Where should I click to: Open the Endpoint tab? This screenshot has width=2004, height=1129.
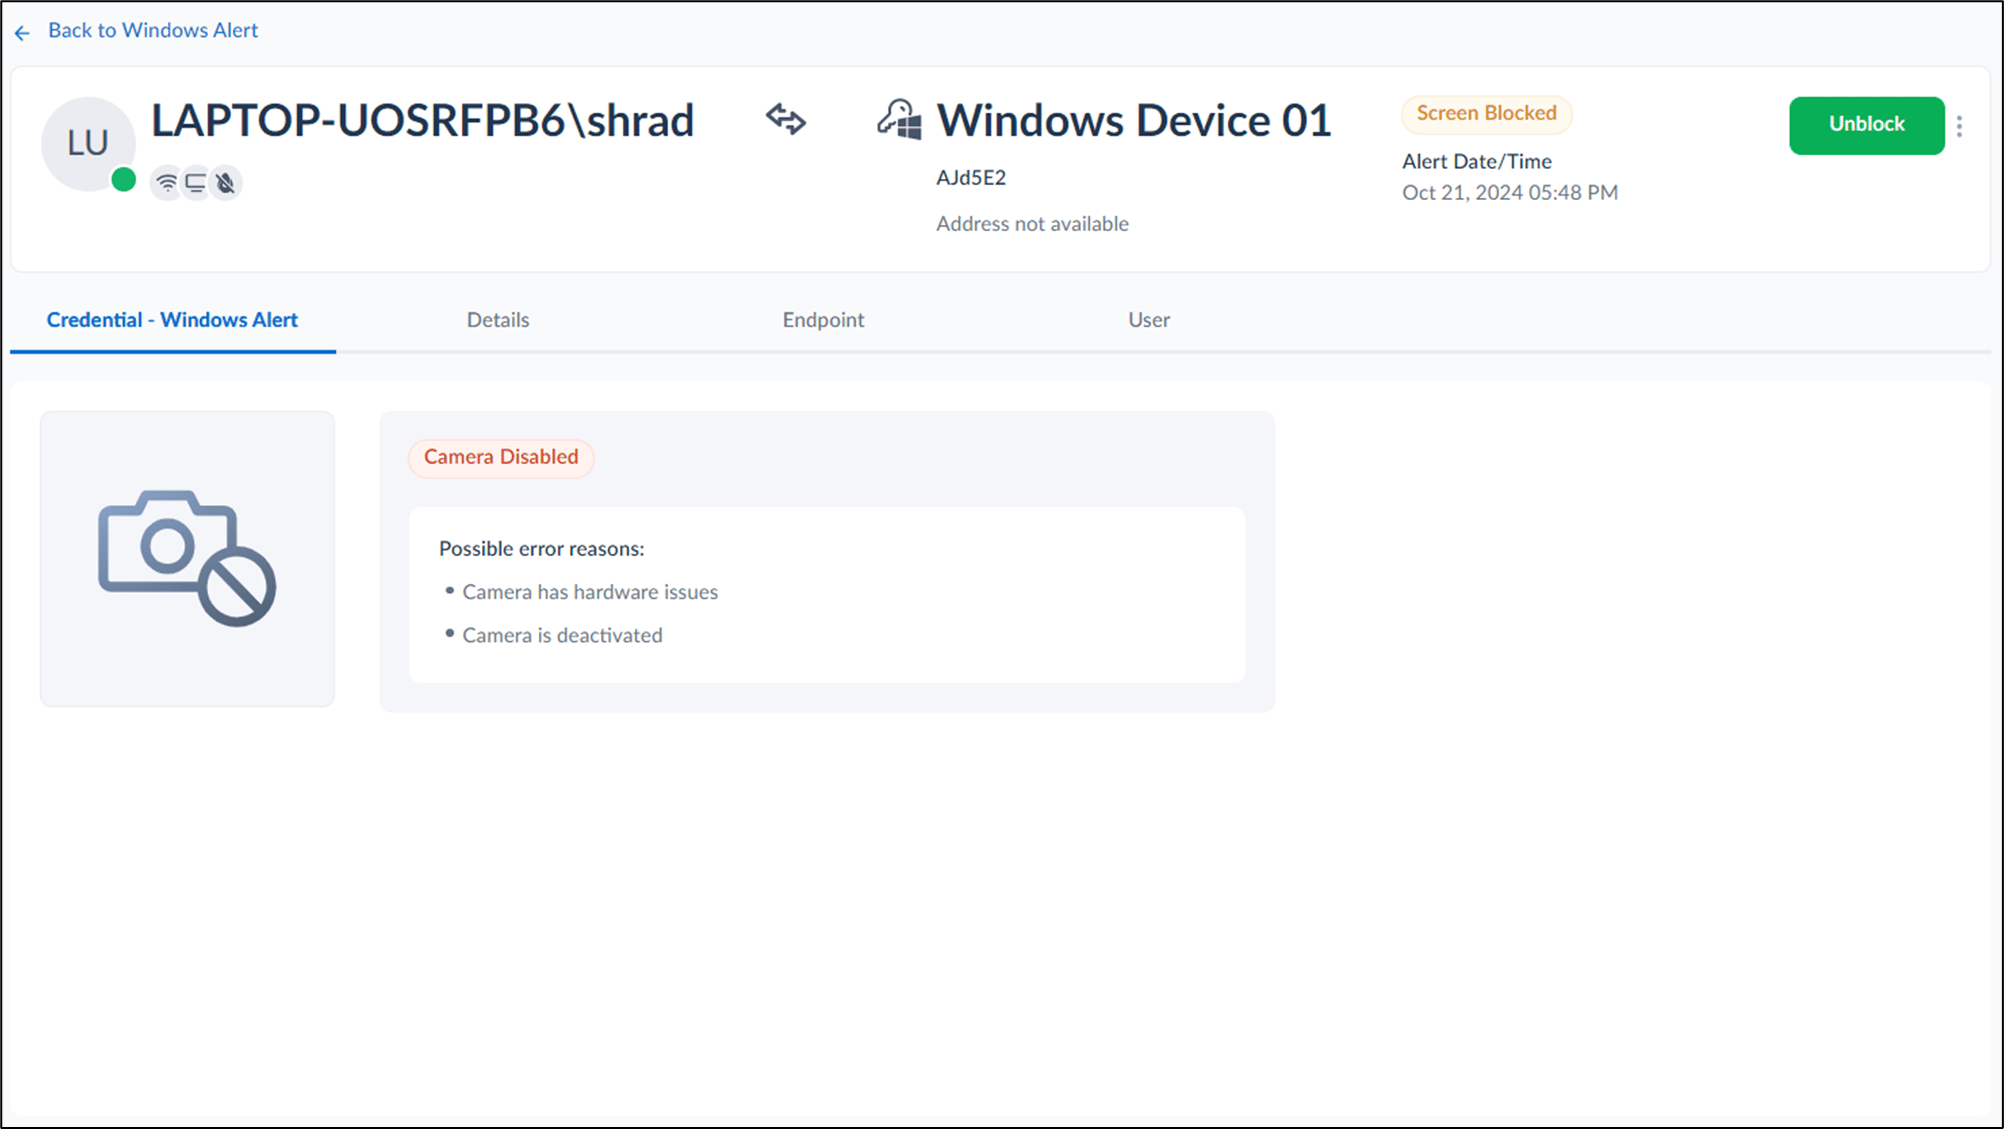[x=823, y=320]
